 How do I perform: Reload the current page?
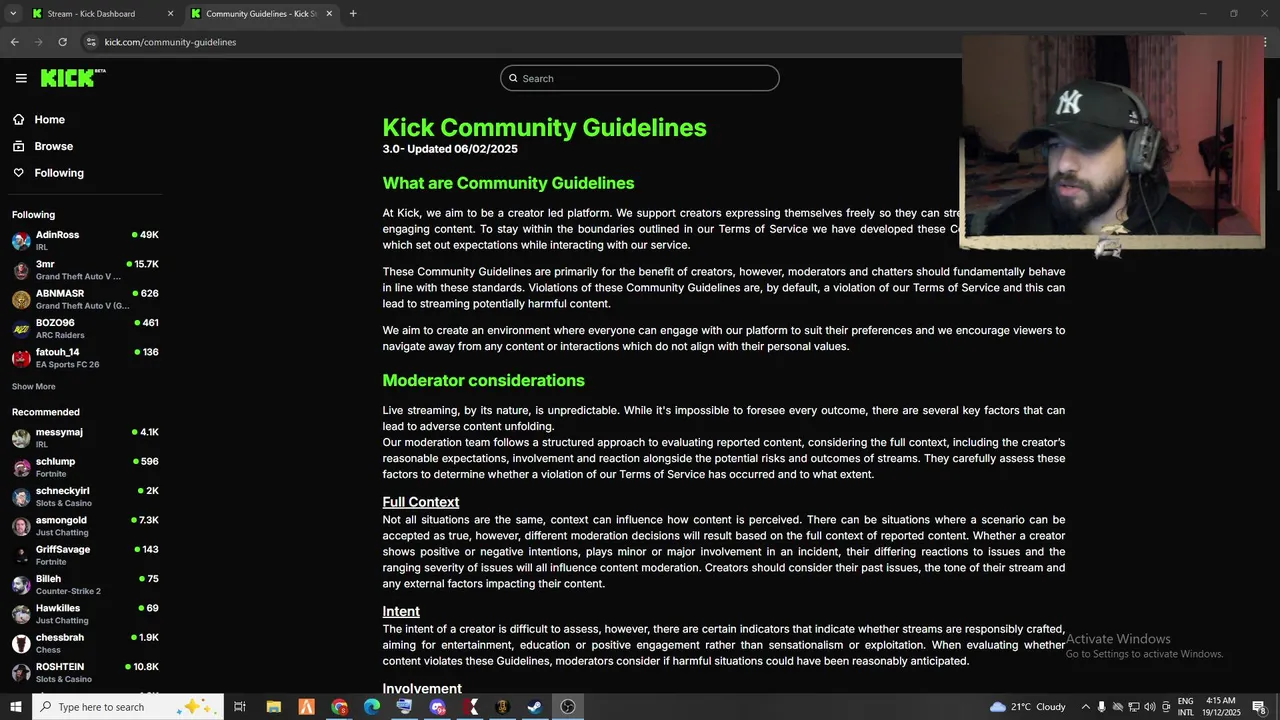62,42
